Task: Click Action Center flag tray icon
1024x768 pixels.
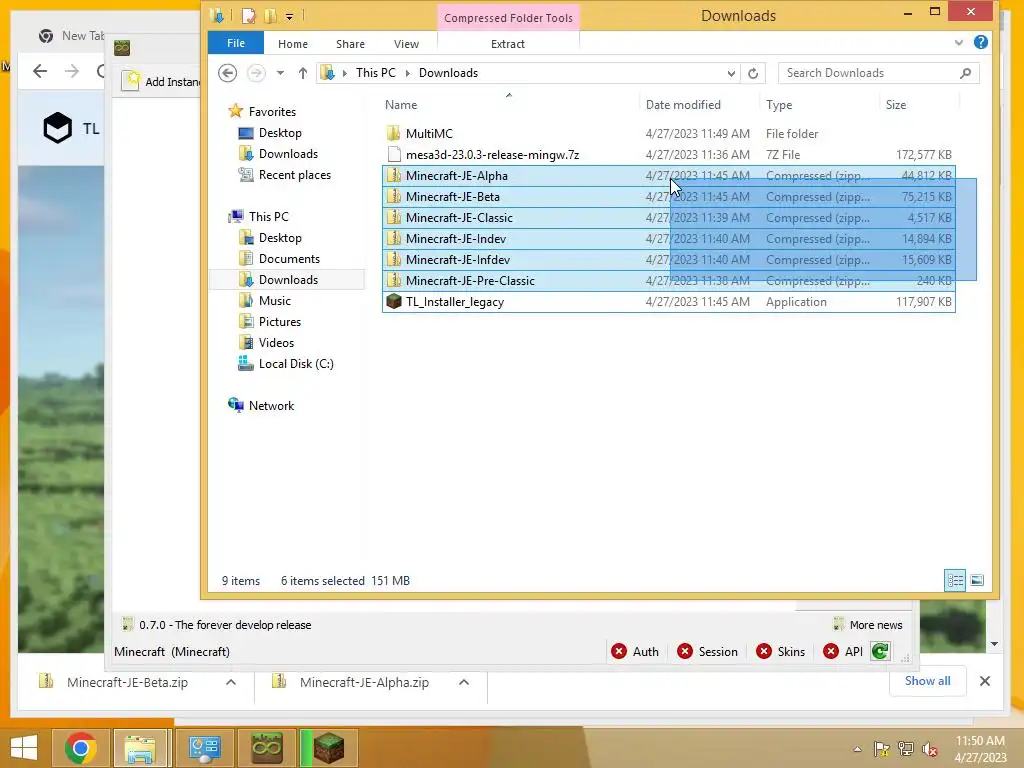Action: click(x=881, y=749)
